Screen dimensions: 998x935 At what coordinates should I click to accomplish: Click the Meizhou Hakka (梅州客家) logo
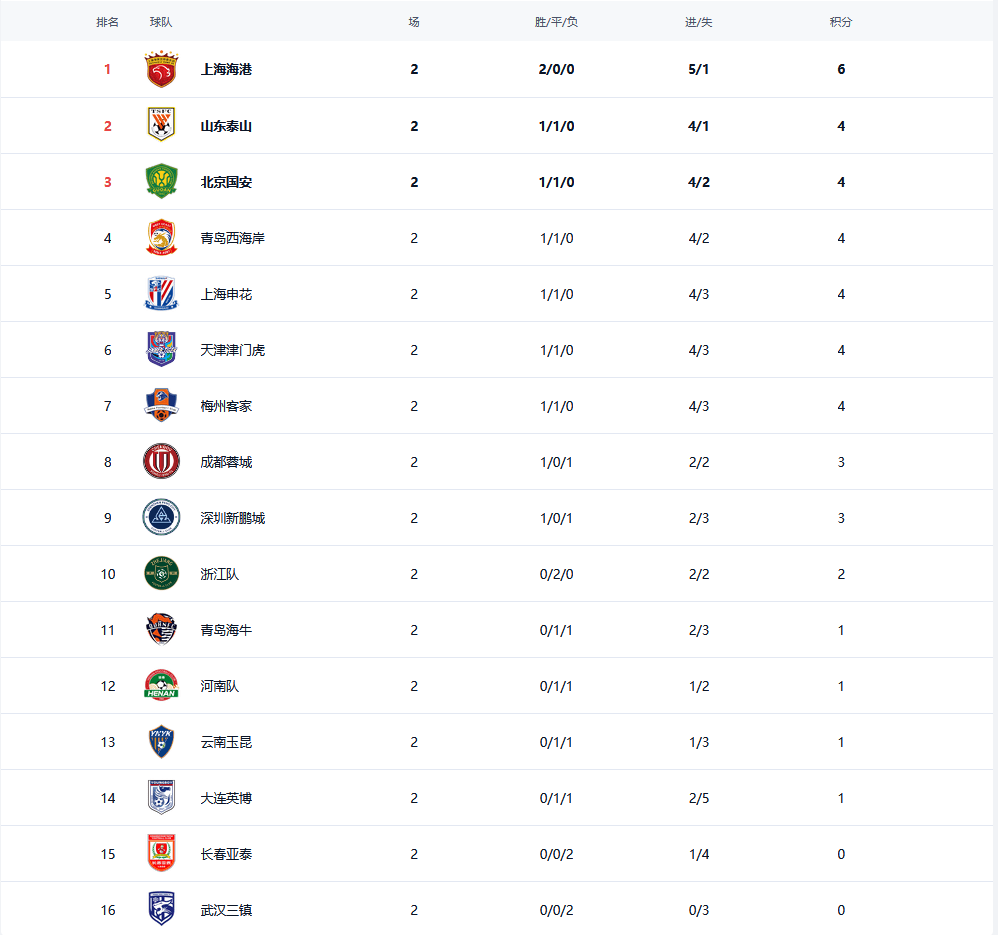click(x=161, y=406)
